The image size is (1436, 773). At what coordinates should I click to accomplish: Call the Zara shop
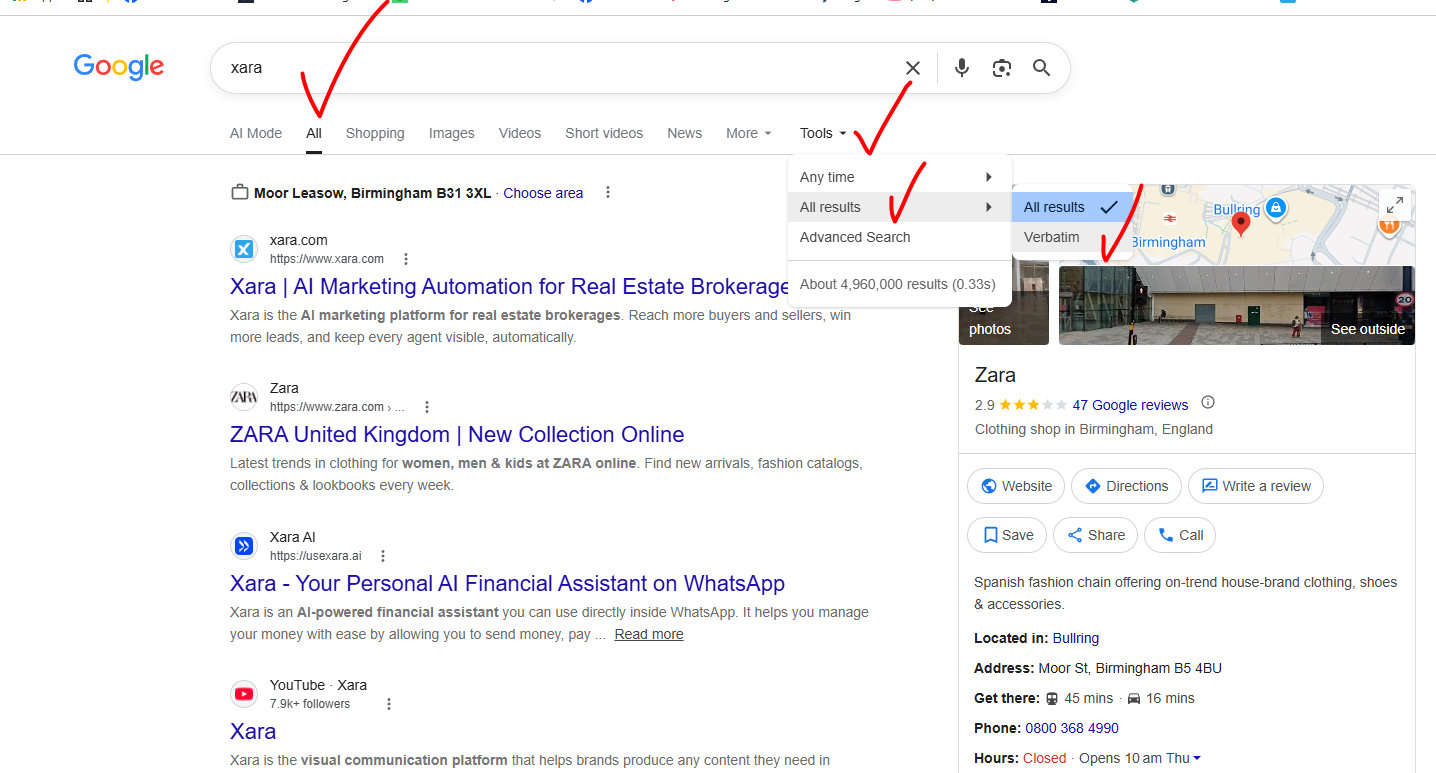(1180, 535)
